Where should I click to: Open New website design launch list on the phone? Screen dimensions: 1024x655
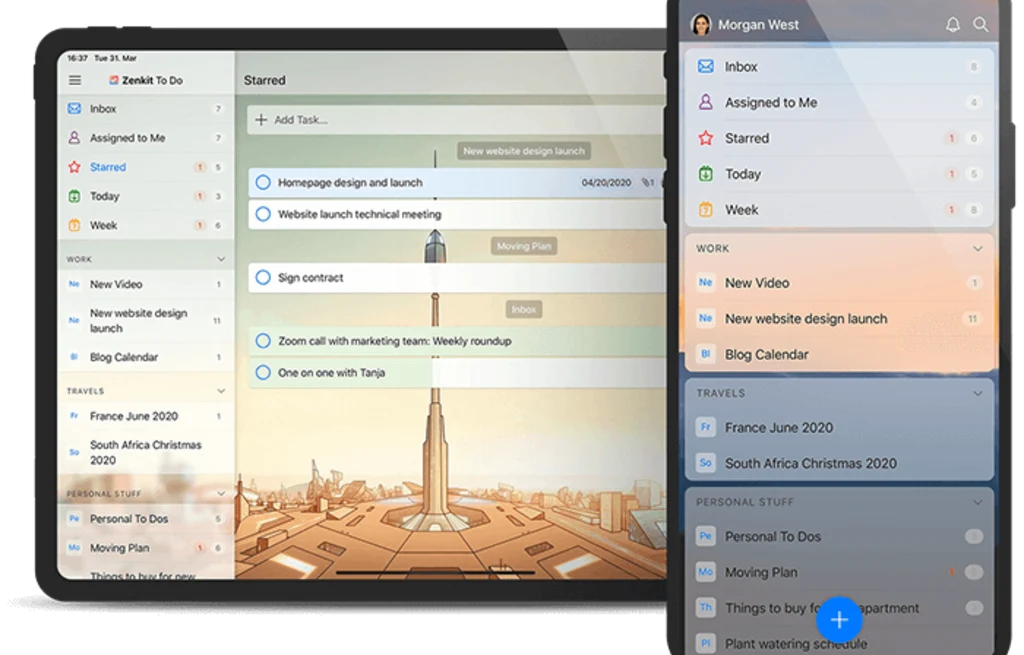(x=839, y=319)
